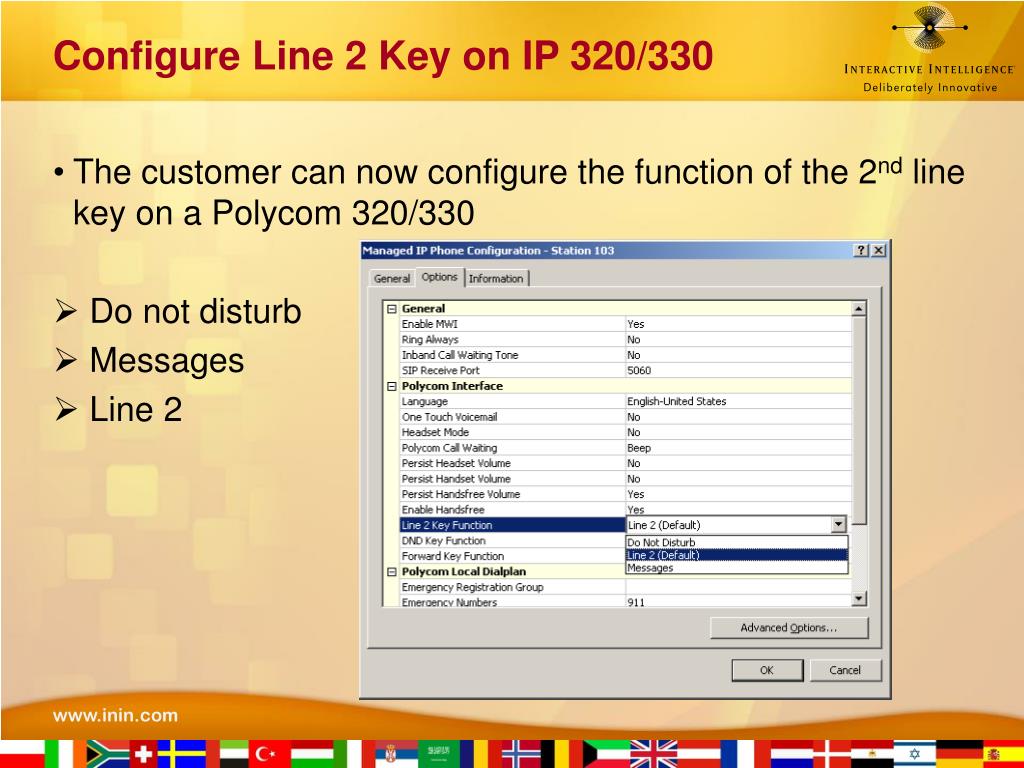
Task: Select the Enable MWI row
Action: pos(626,324)
